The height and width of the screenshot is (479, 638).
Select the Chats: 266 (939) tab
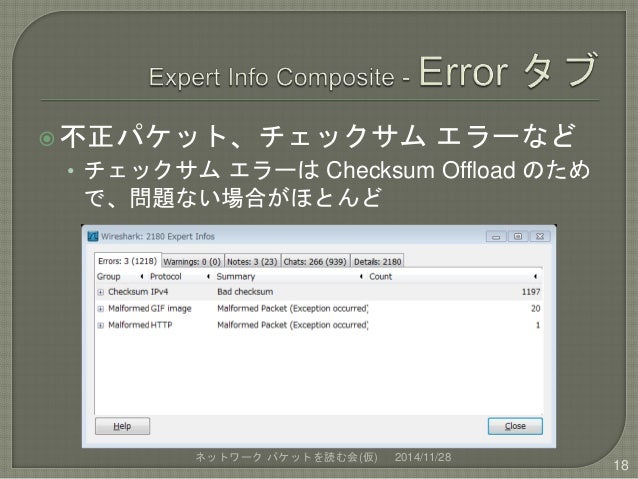tap(315, 262)
